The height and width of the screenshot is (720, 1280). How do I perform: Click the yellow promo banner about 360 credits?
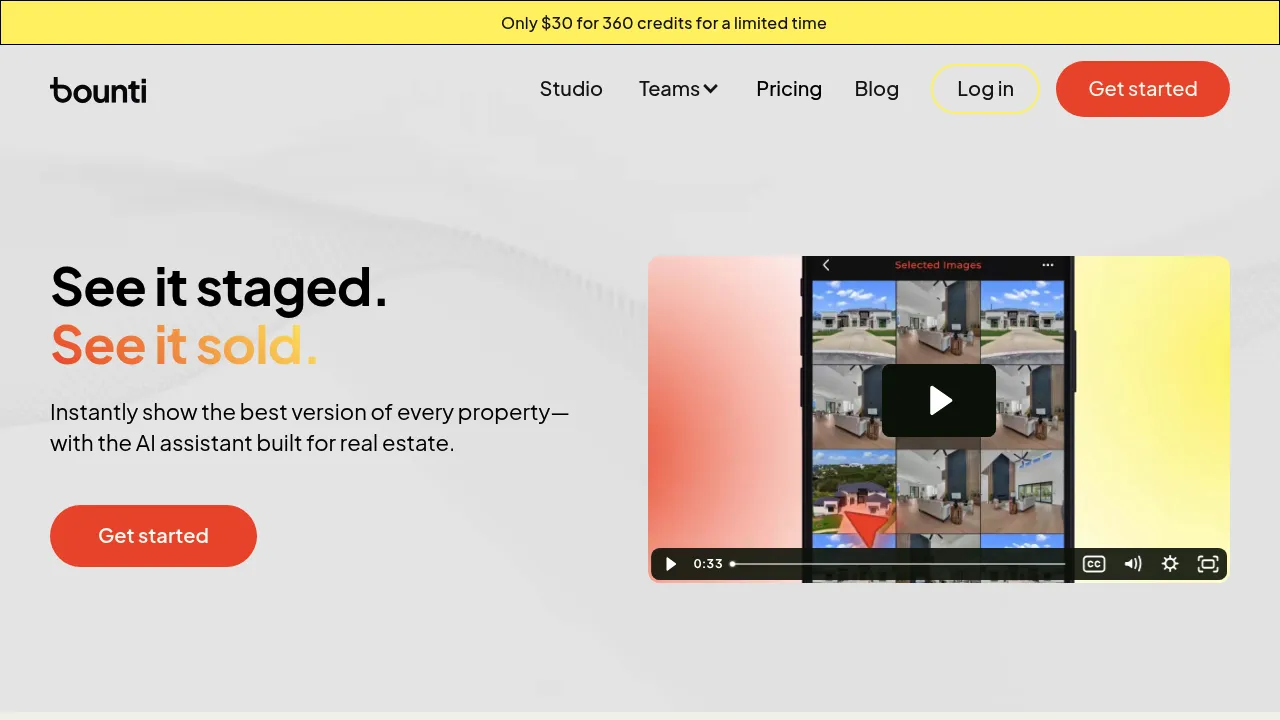tap(640, 23)
